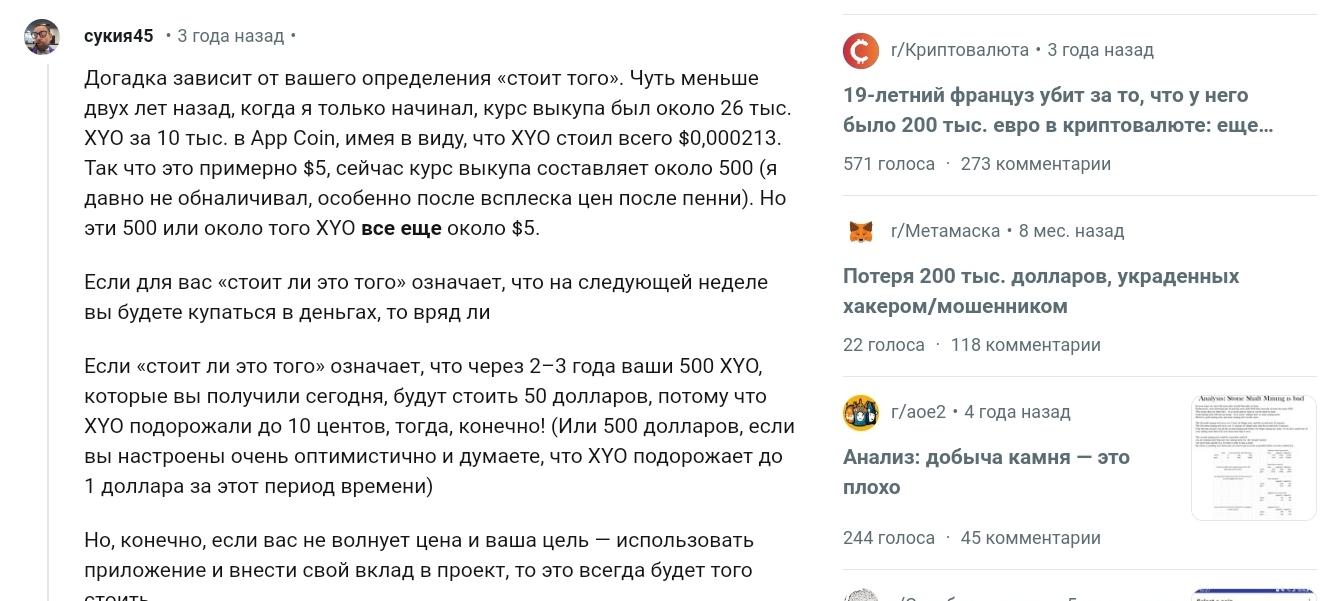
Task: Click the сукия45 comment timestamp "3 года назад"
Action: click(230, 36)
